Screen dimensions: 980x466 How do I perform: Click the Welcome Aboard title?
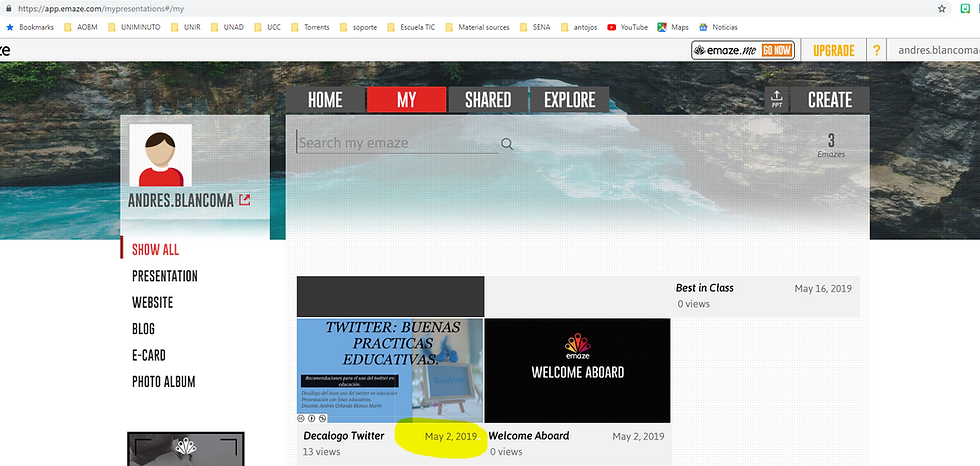pyautogui.click(x=529, y=436)
